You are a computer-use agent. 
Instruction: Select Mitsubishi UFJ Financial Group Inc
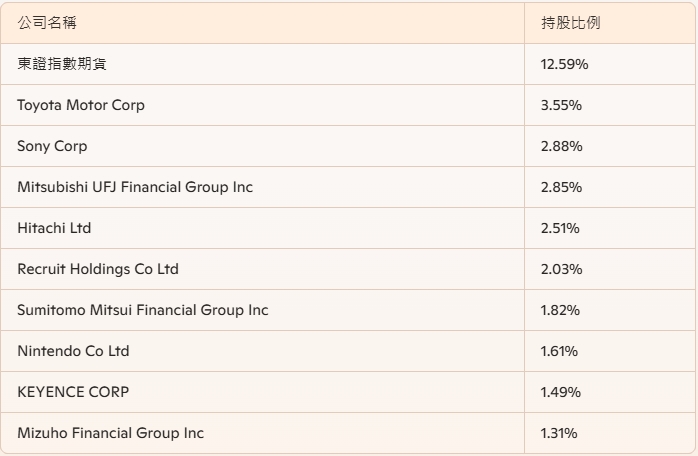[x=135, y=187]
